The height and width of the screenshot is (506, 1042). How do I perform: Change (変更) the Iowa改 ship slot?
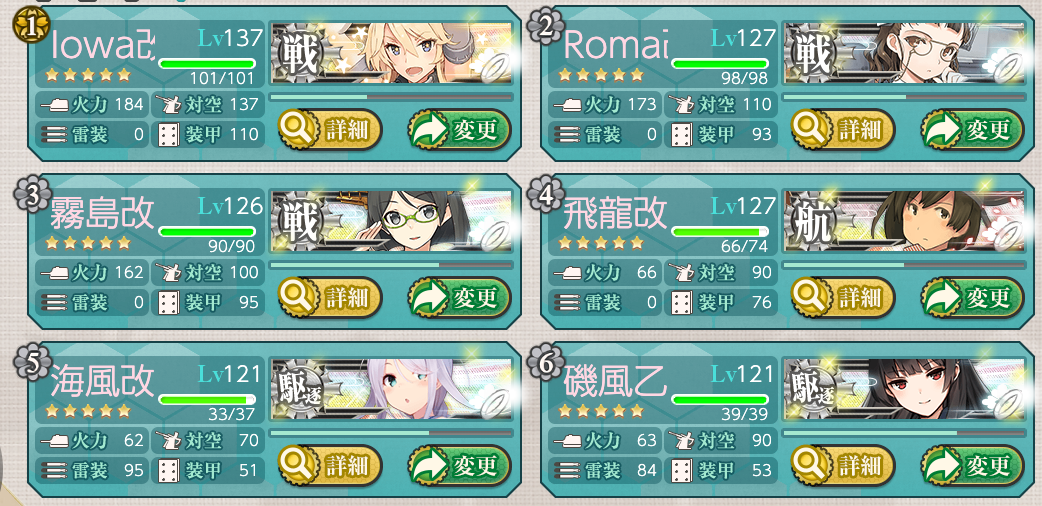[459, 130]
